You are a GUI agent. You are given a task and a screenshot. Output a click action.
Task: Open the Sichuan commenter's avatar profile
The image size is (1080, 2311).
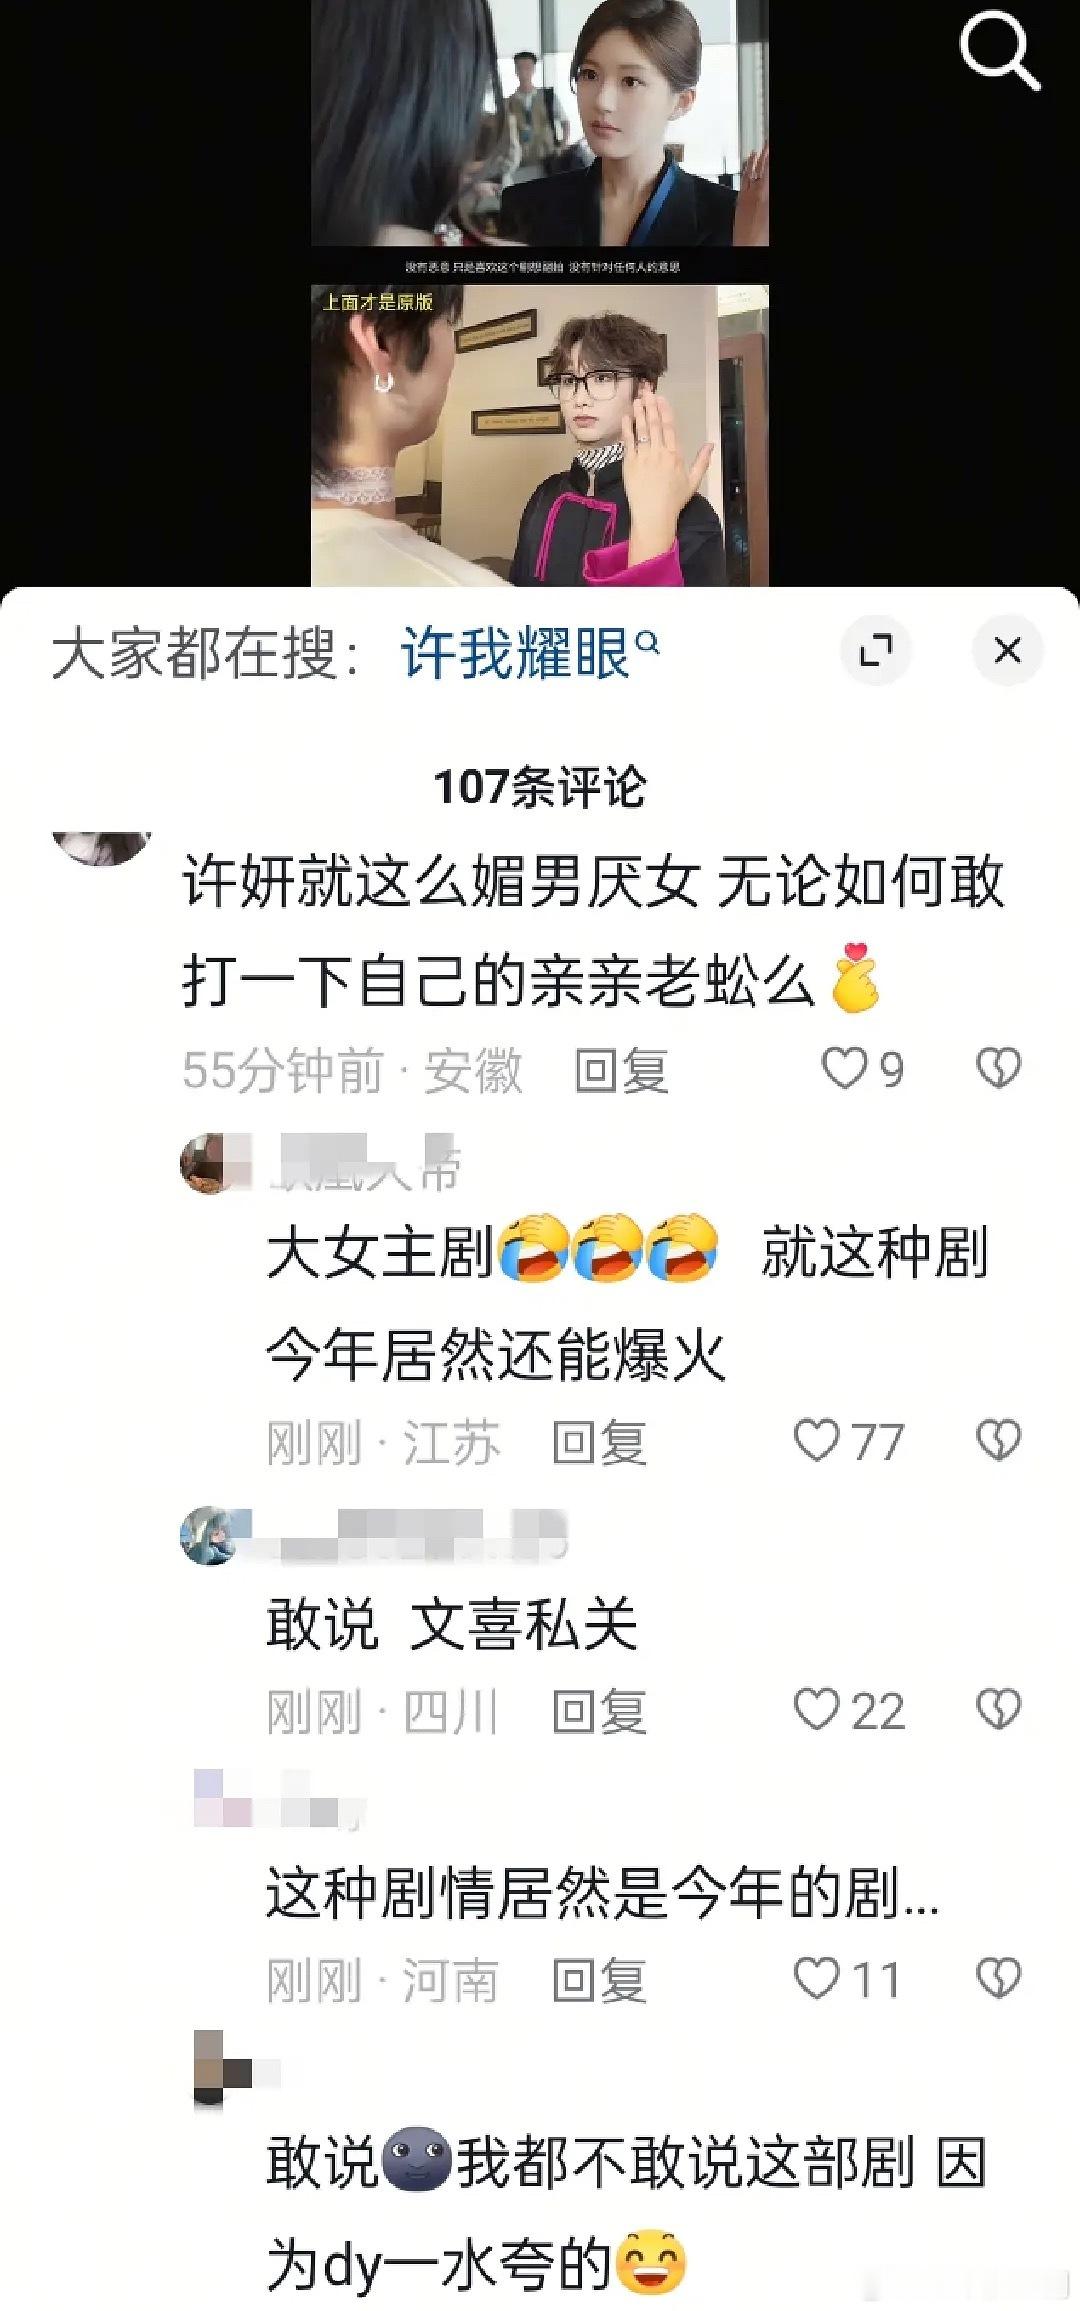(209, 1535)
